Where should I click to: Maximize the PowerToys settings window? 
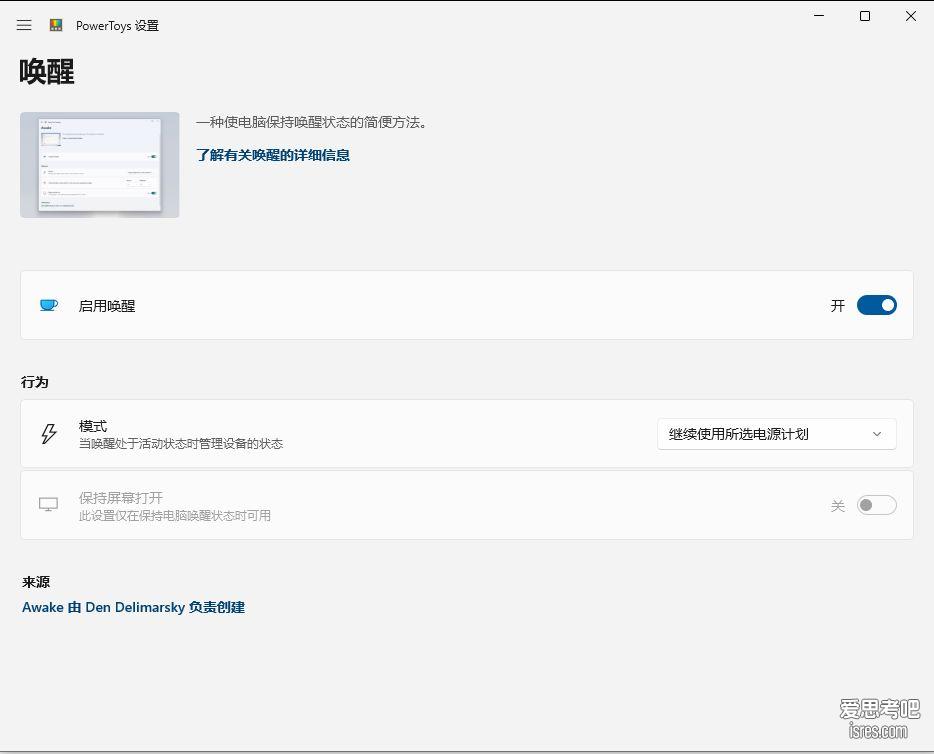click(865, 16)
